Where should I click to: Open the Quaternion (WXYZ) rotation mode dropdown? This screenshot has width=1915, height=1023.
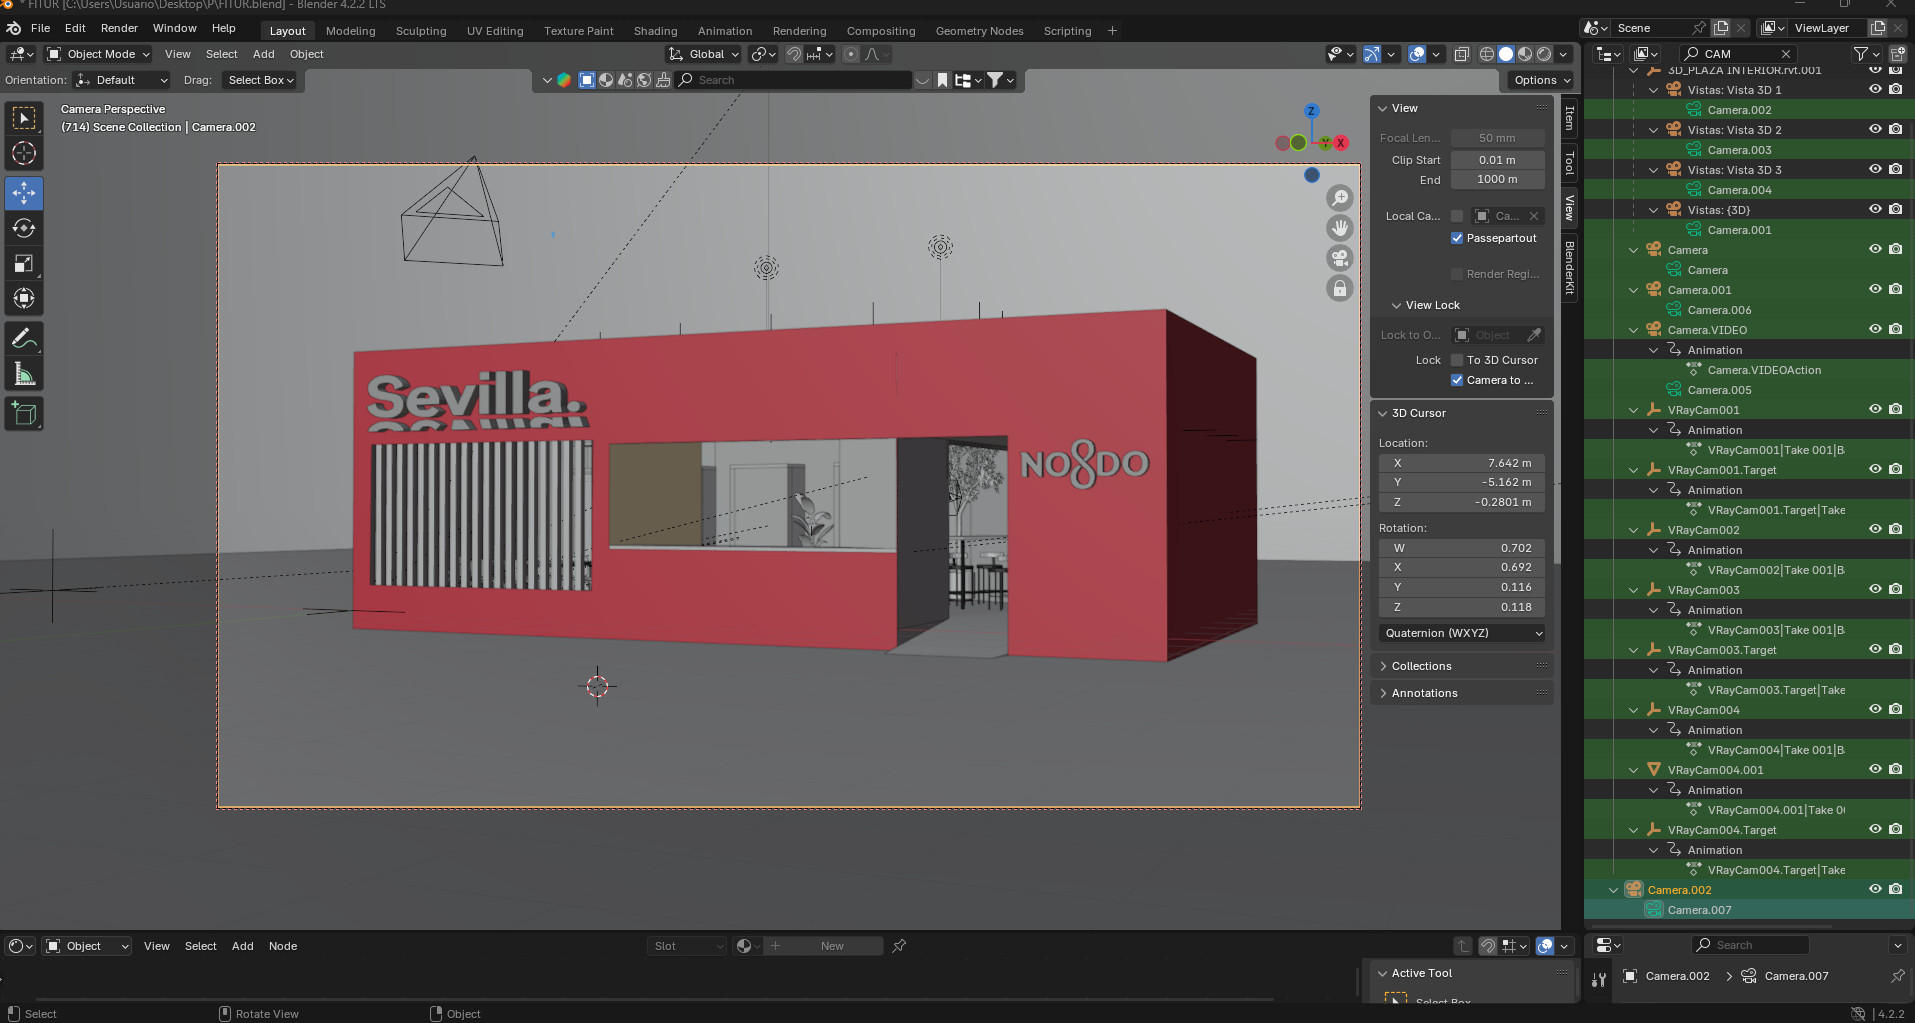click(1462, 633)
